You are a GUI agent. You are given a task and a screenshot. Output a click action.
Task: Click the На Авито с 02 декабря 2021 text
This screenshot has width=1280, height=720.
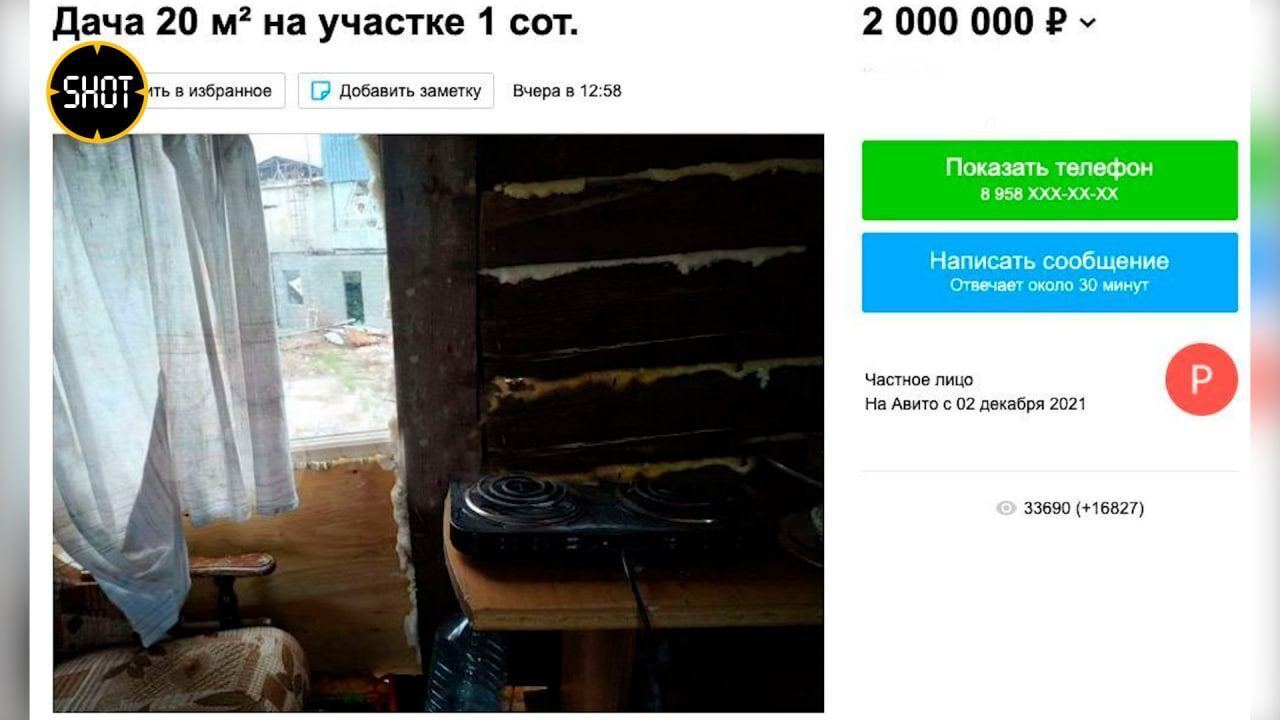point(975,405)
